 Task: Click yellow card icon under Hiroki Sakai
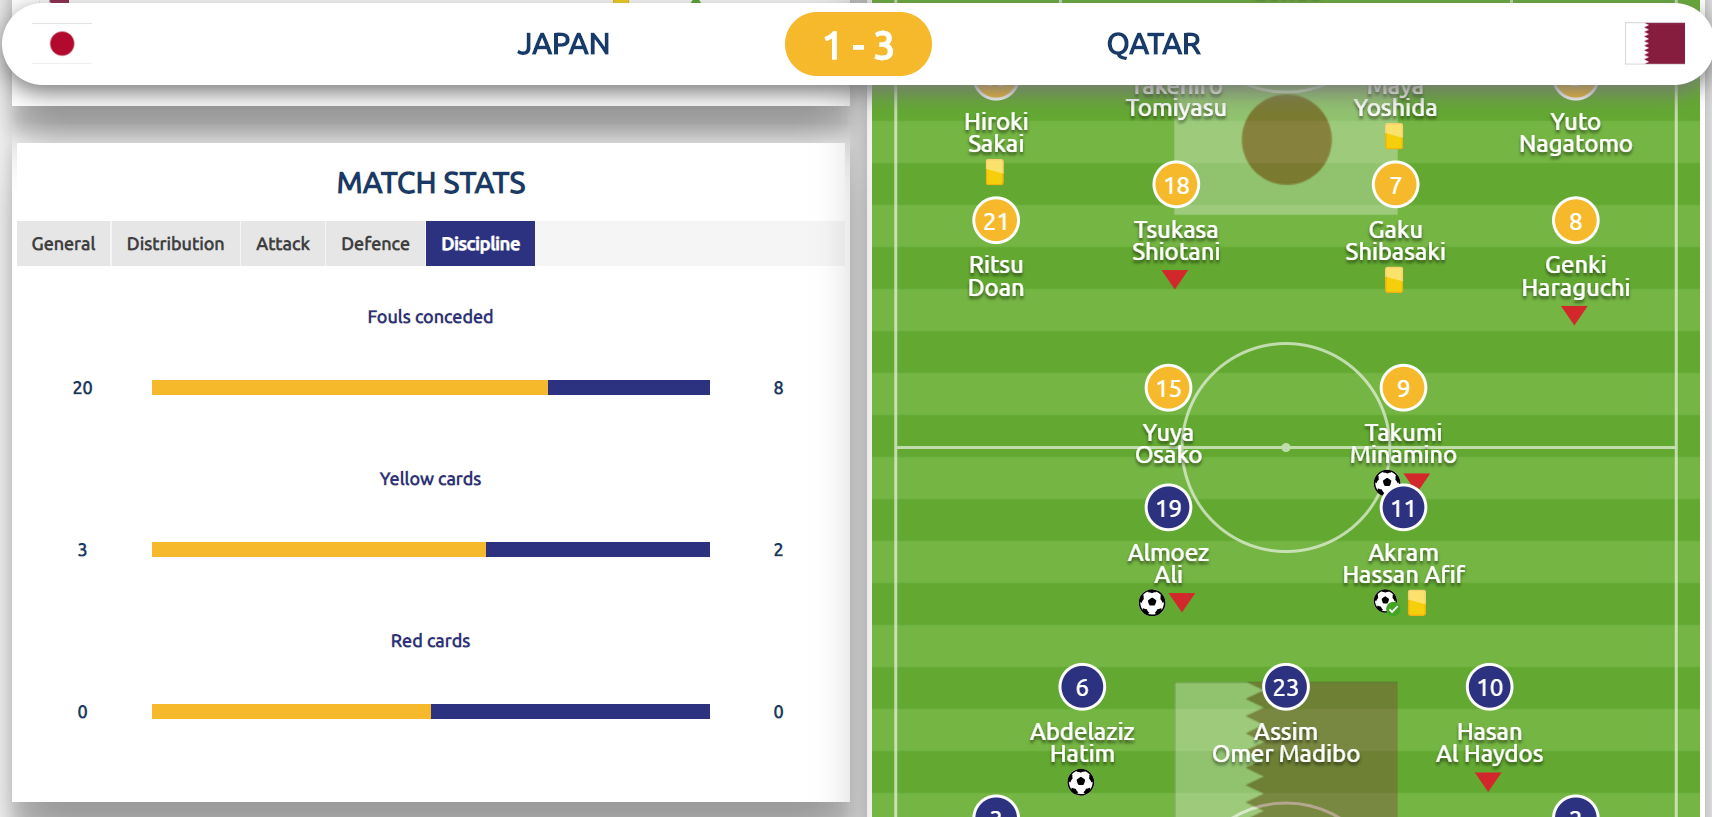click(994, 173)
